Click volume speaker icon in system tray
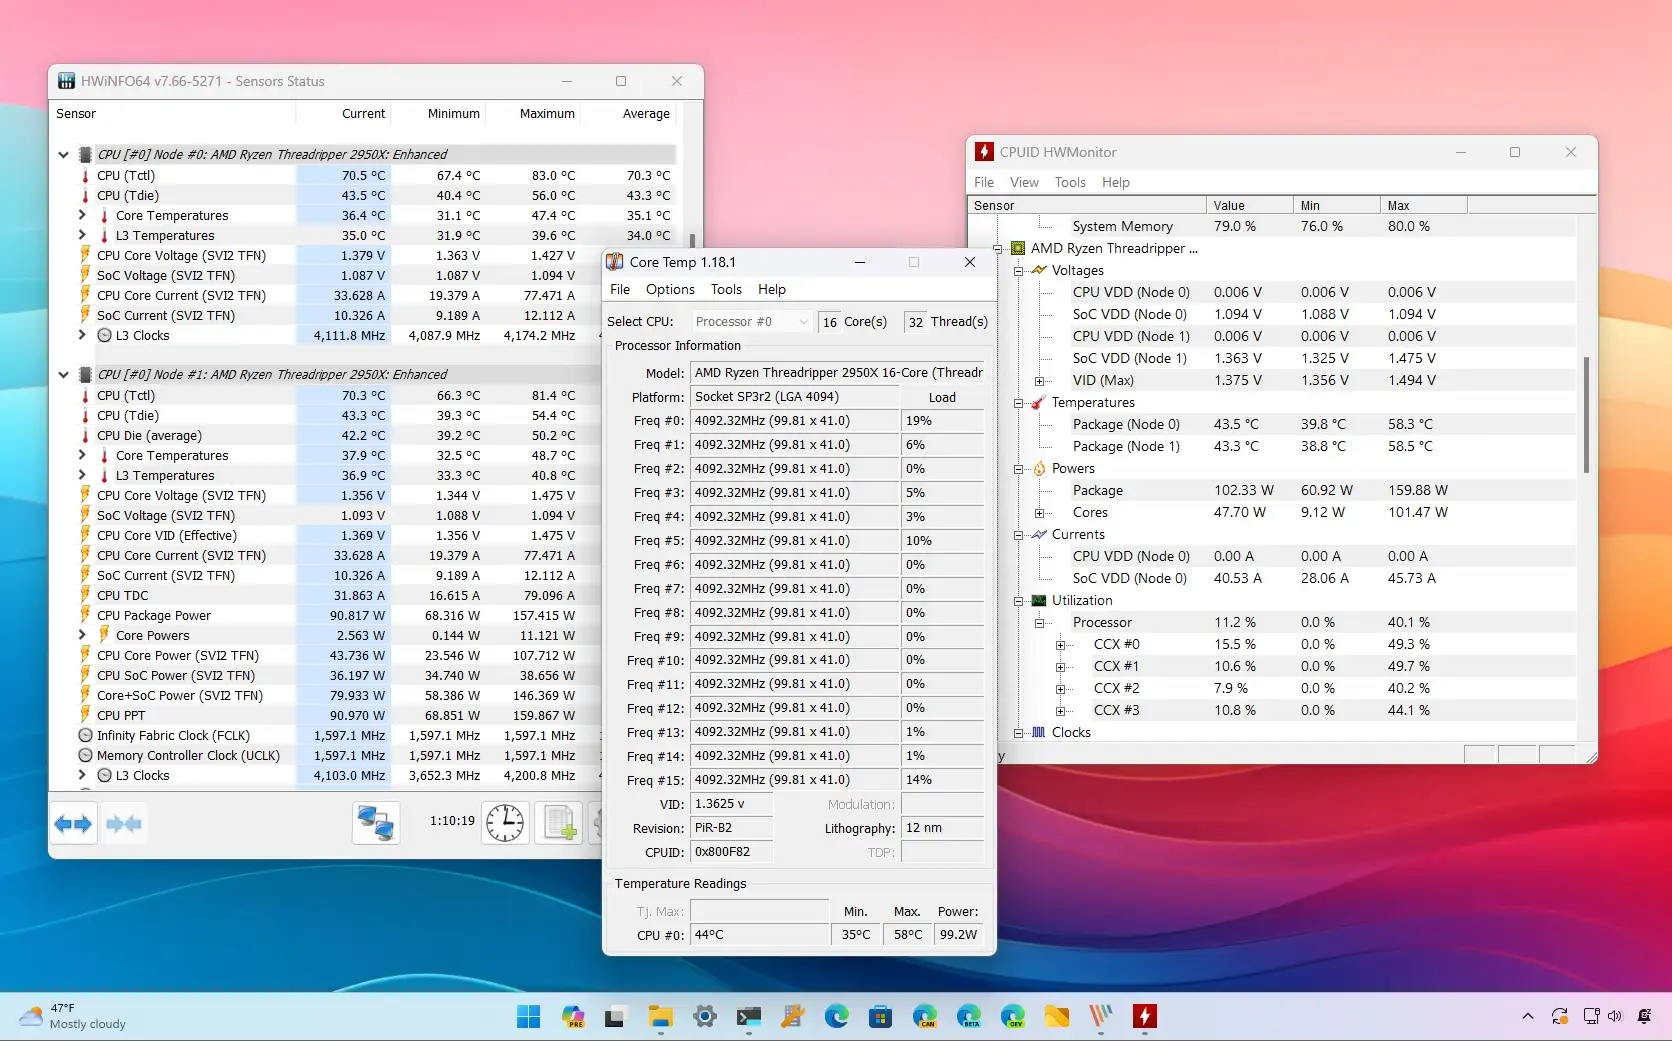 coord(1615,1017)
